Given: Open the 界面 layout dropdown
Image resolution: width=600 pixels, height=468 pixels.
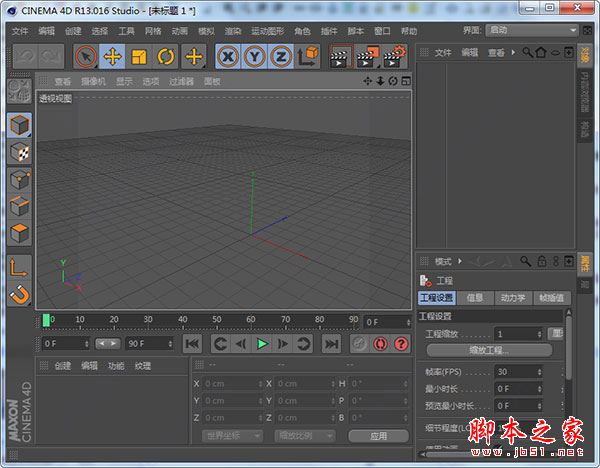Looking at the screenshot, I should coord(529,30).
